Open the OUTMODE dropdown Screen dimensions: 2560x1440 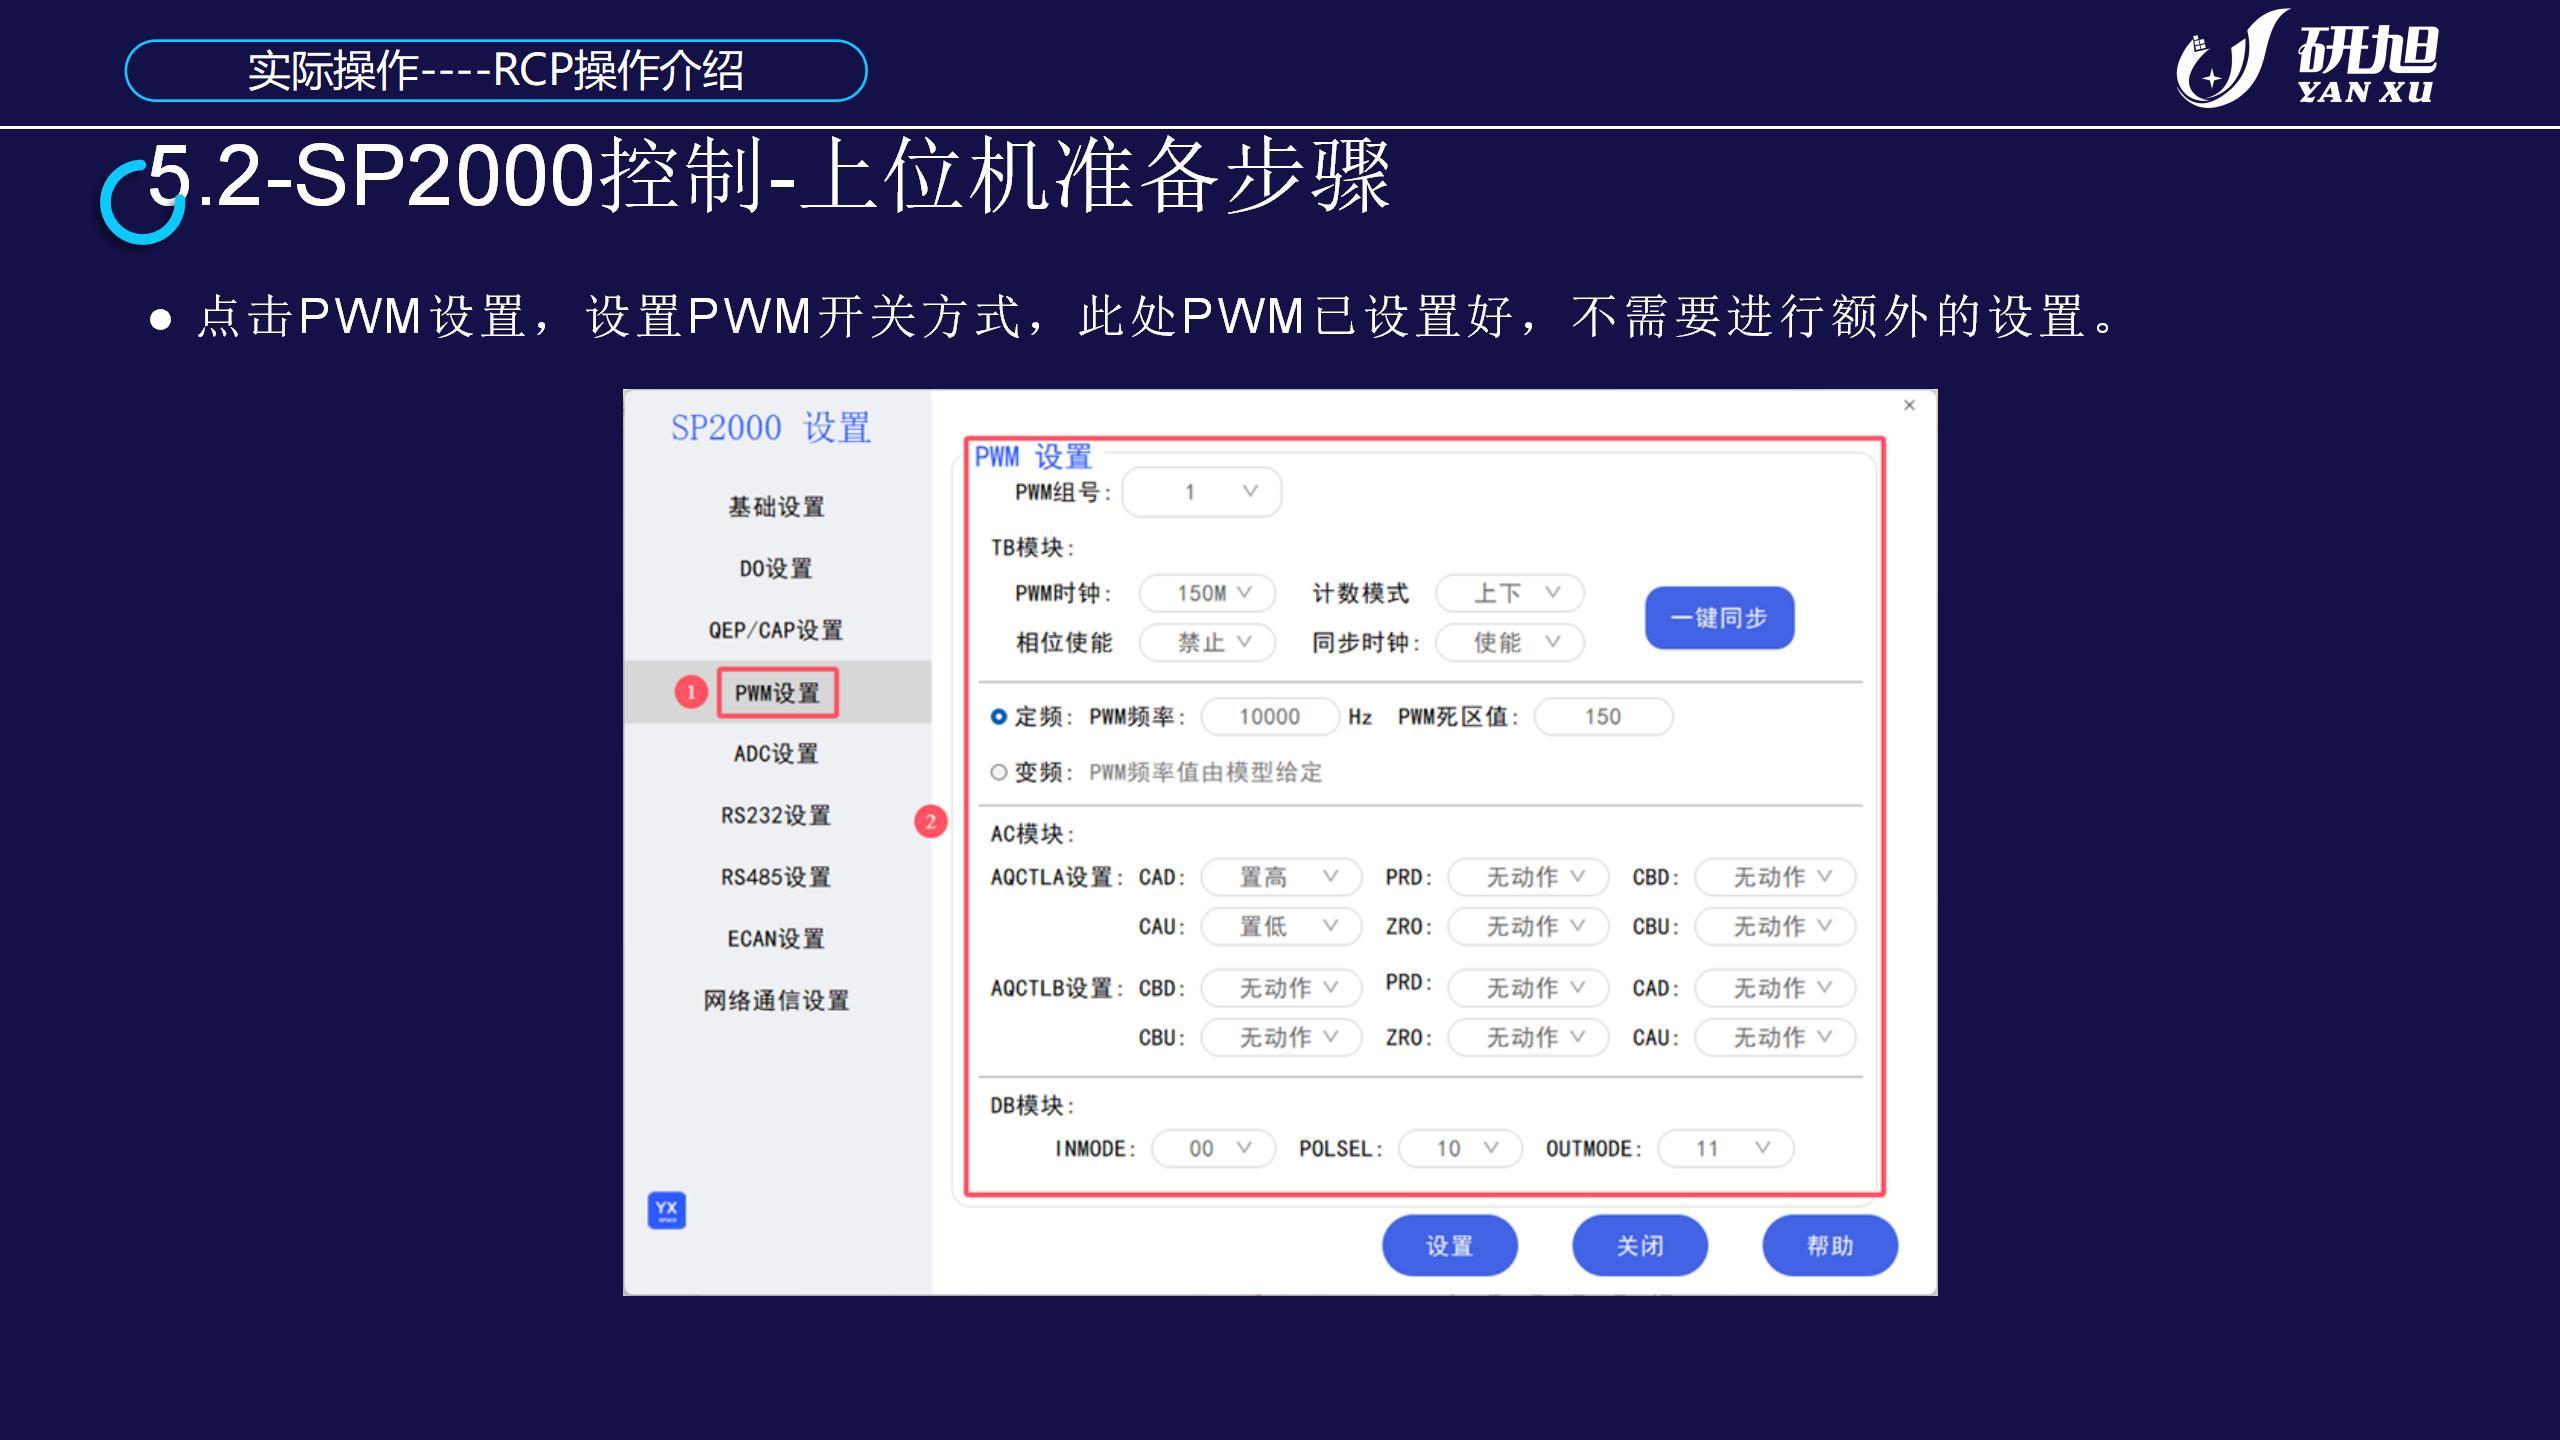click(x=1726, y=1148)
